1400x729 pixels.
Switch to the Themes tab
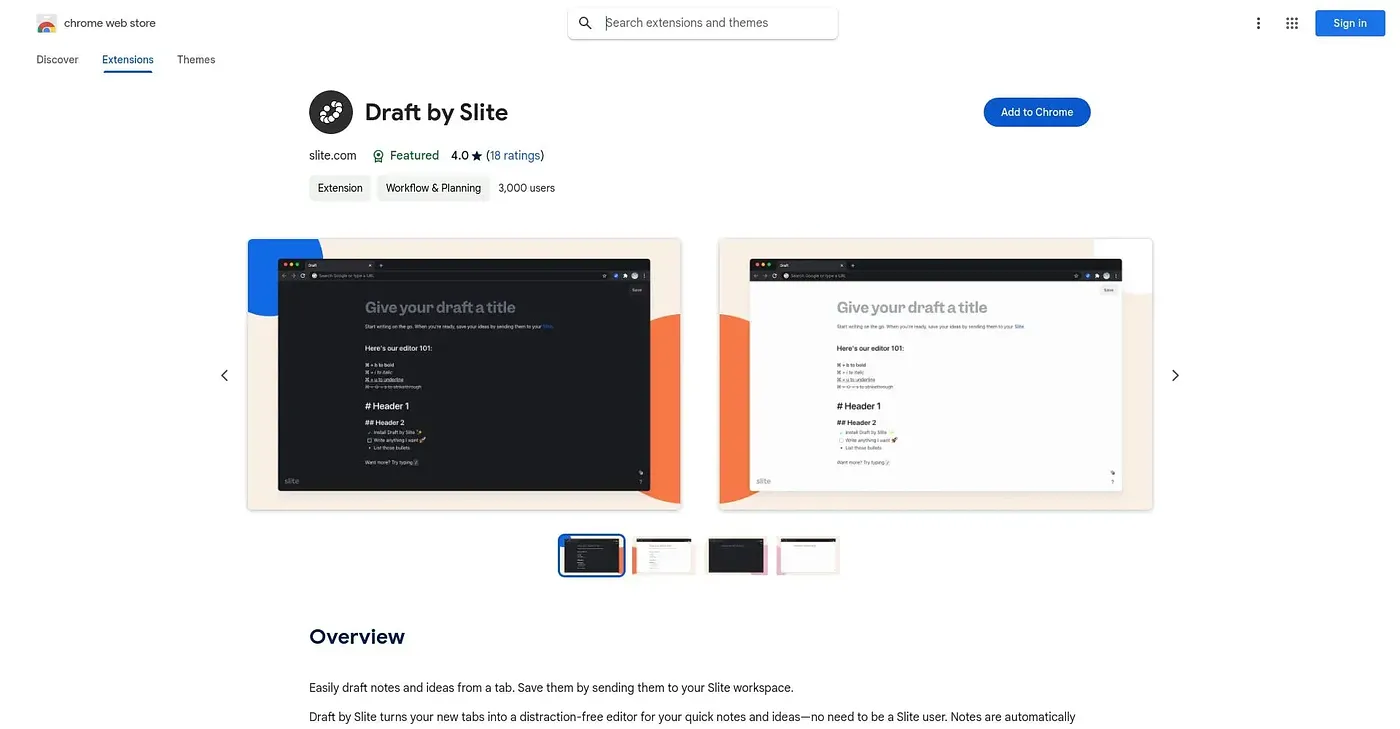(x=196, y=59)
